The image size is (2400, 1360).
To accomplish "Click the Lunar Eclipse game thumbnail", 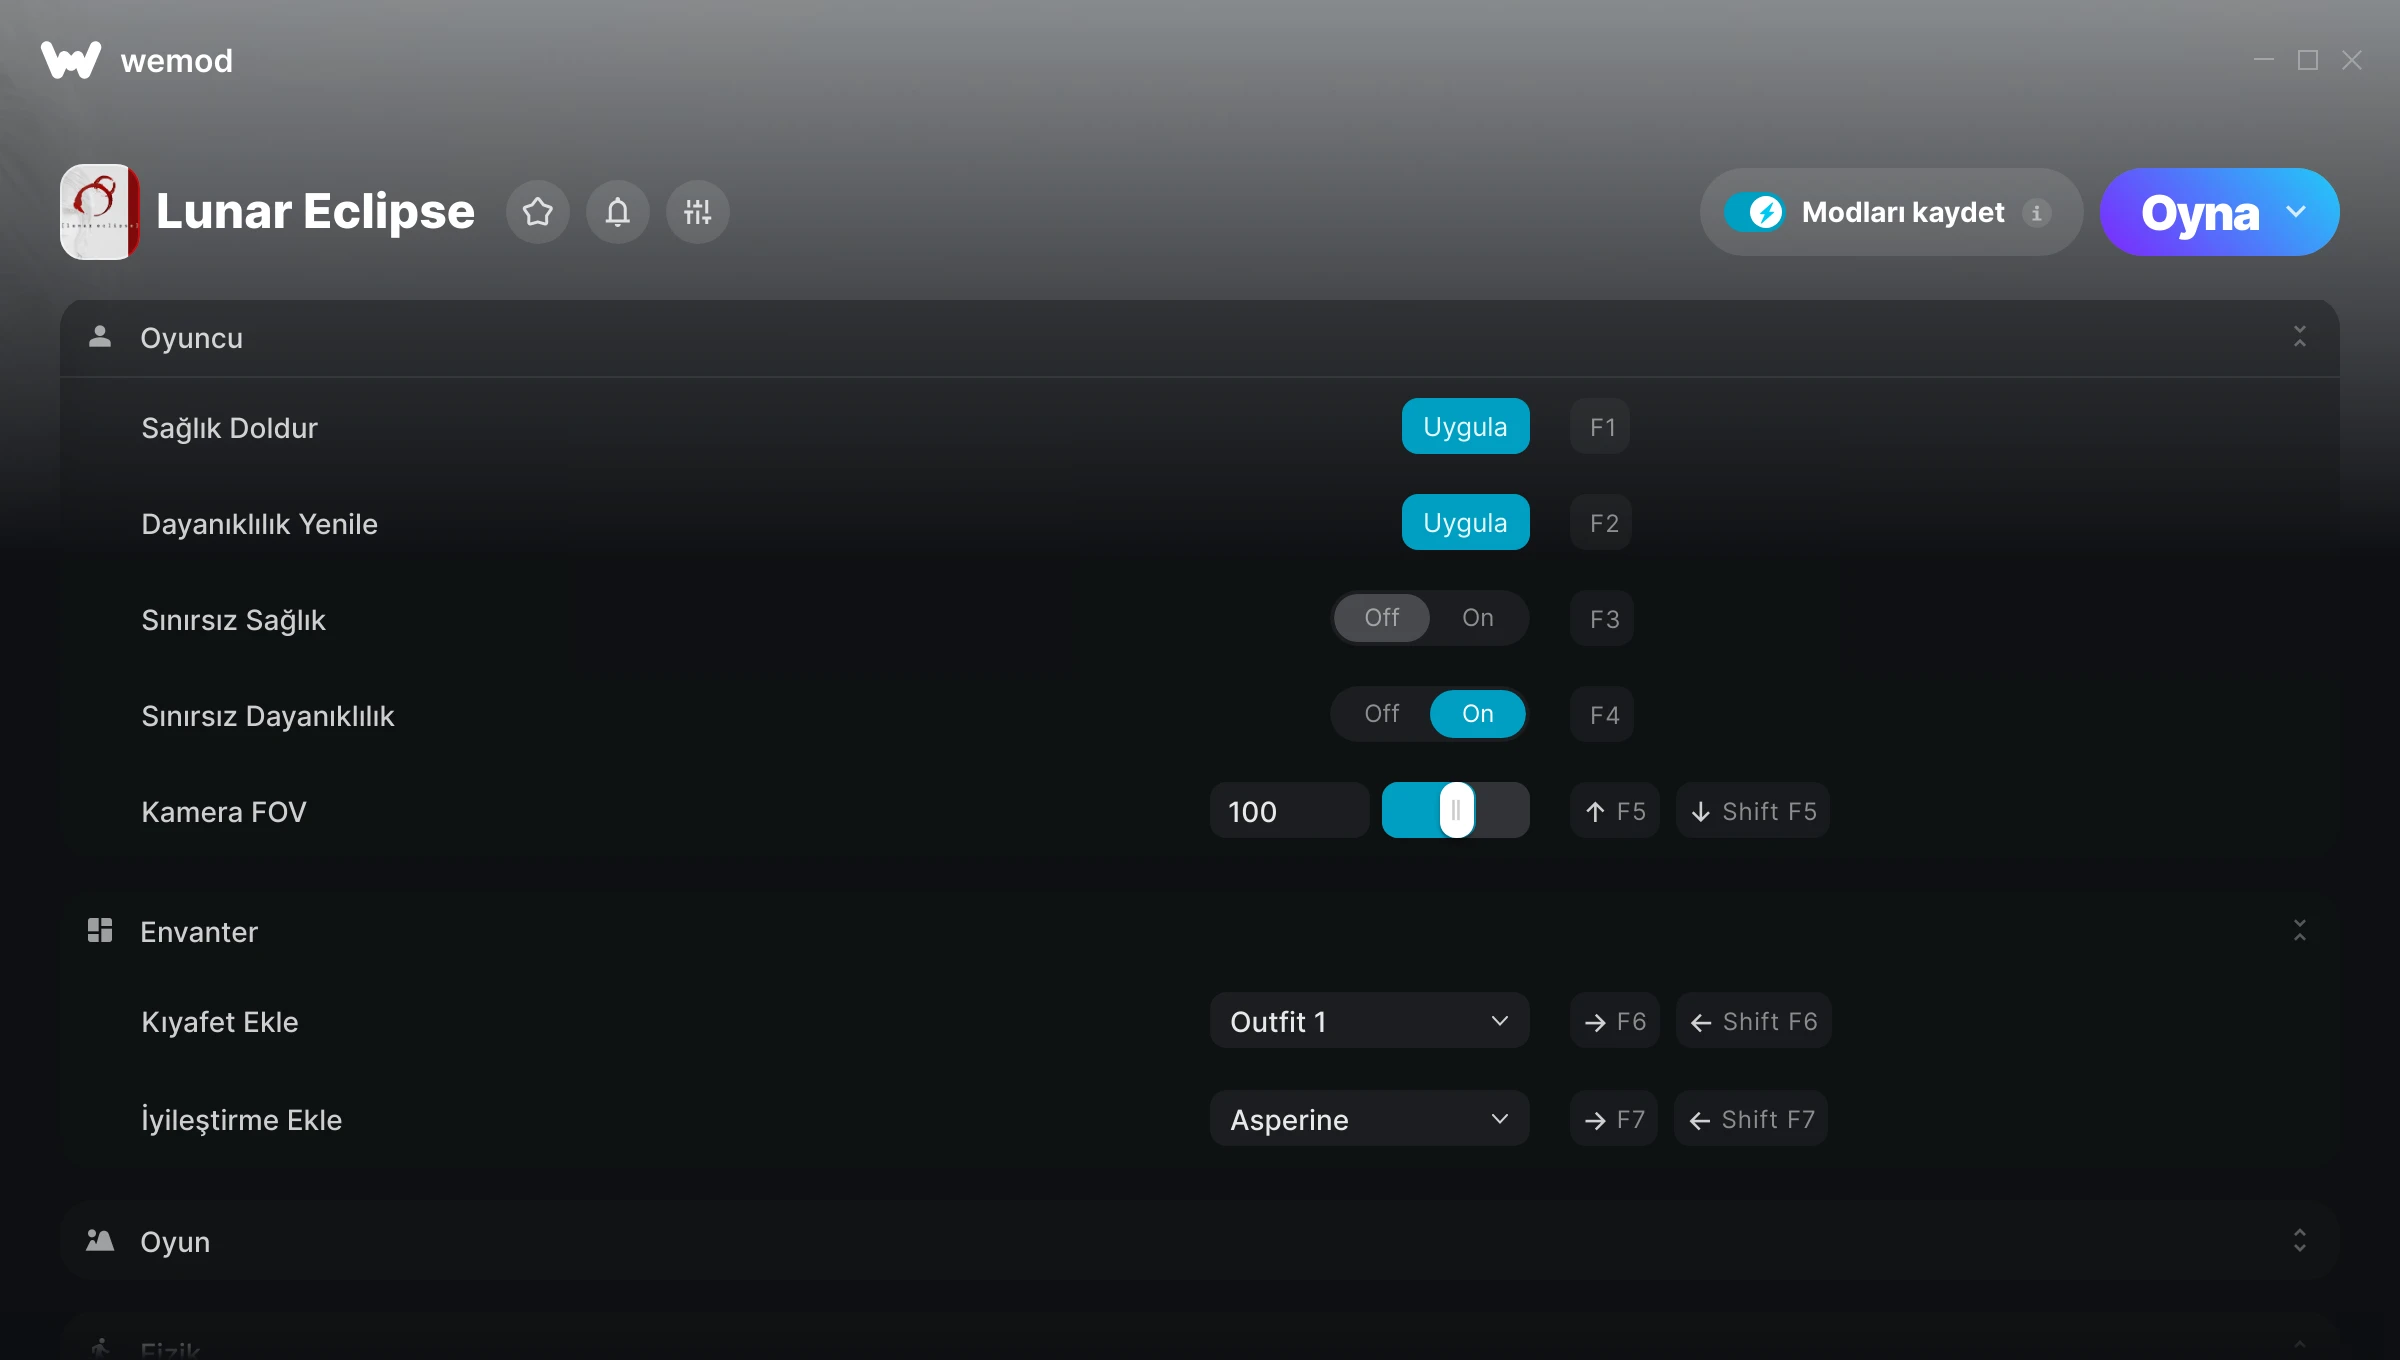I will [x=99, y=212].
